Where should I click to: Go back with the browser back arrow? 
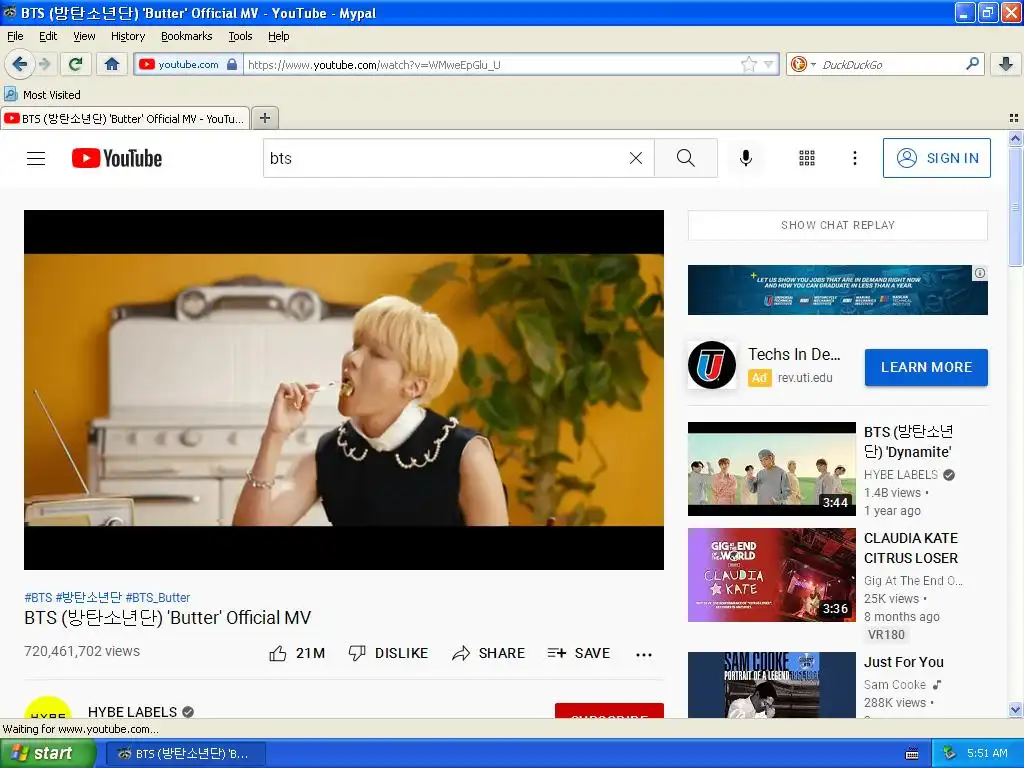(18, 64)
